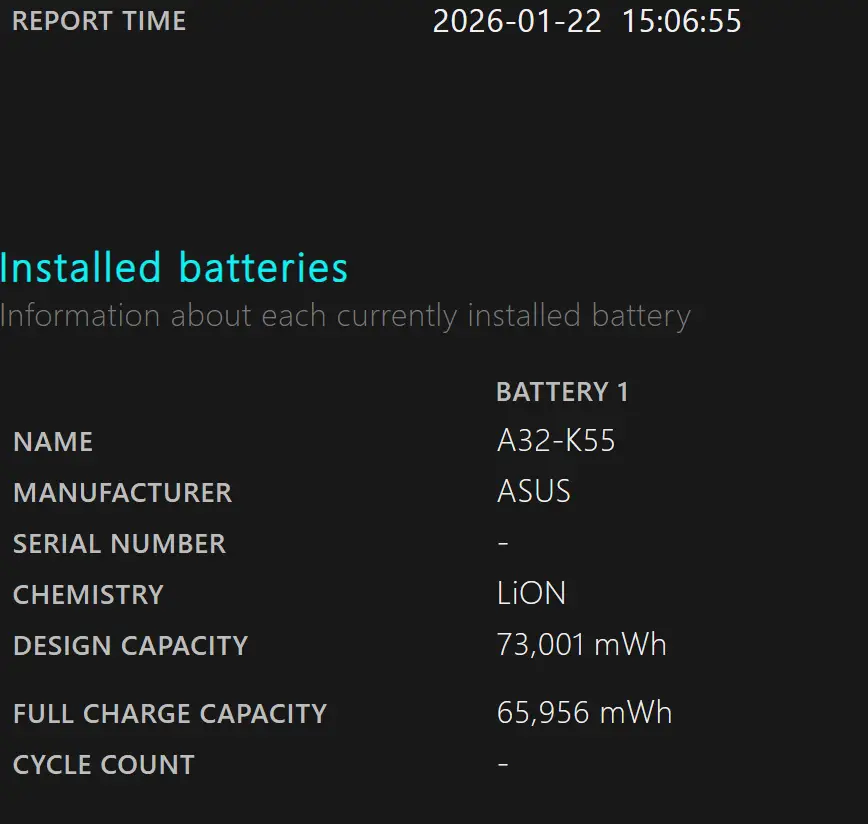Viewport: 868px width, 824px height.
Task: Select the 73,001 mWh design capacity value
Action: pos(582,645)
